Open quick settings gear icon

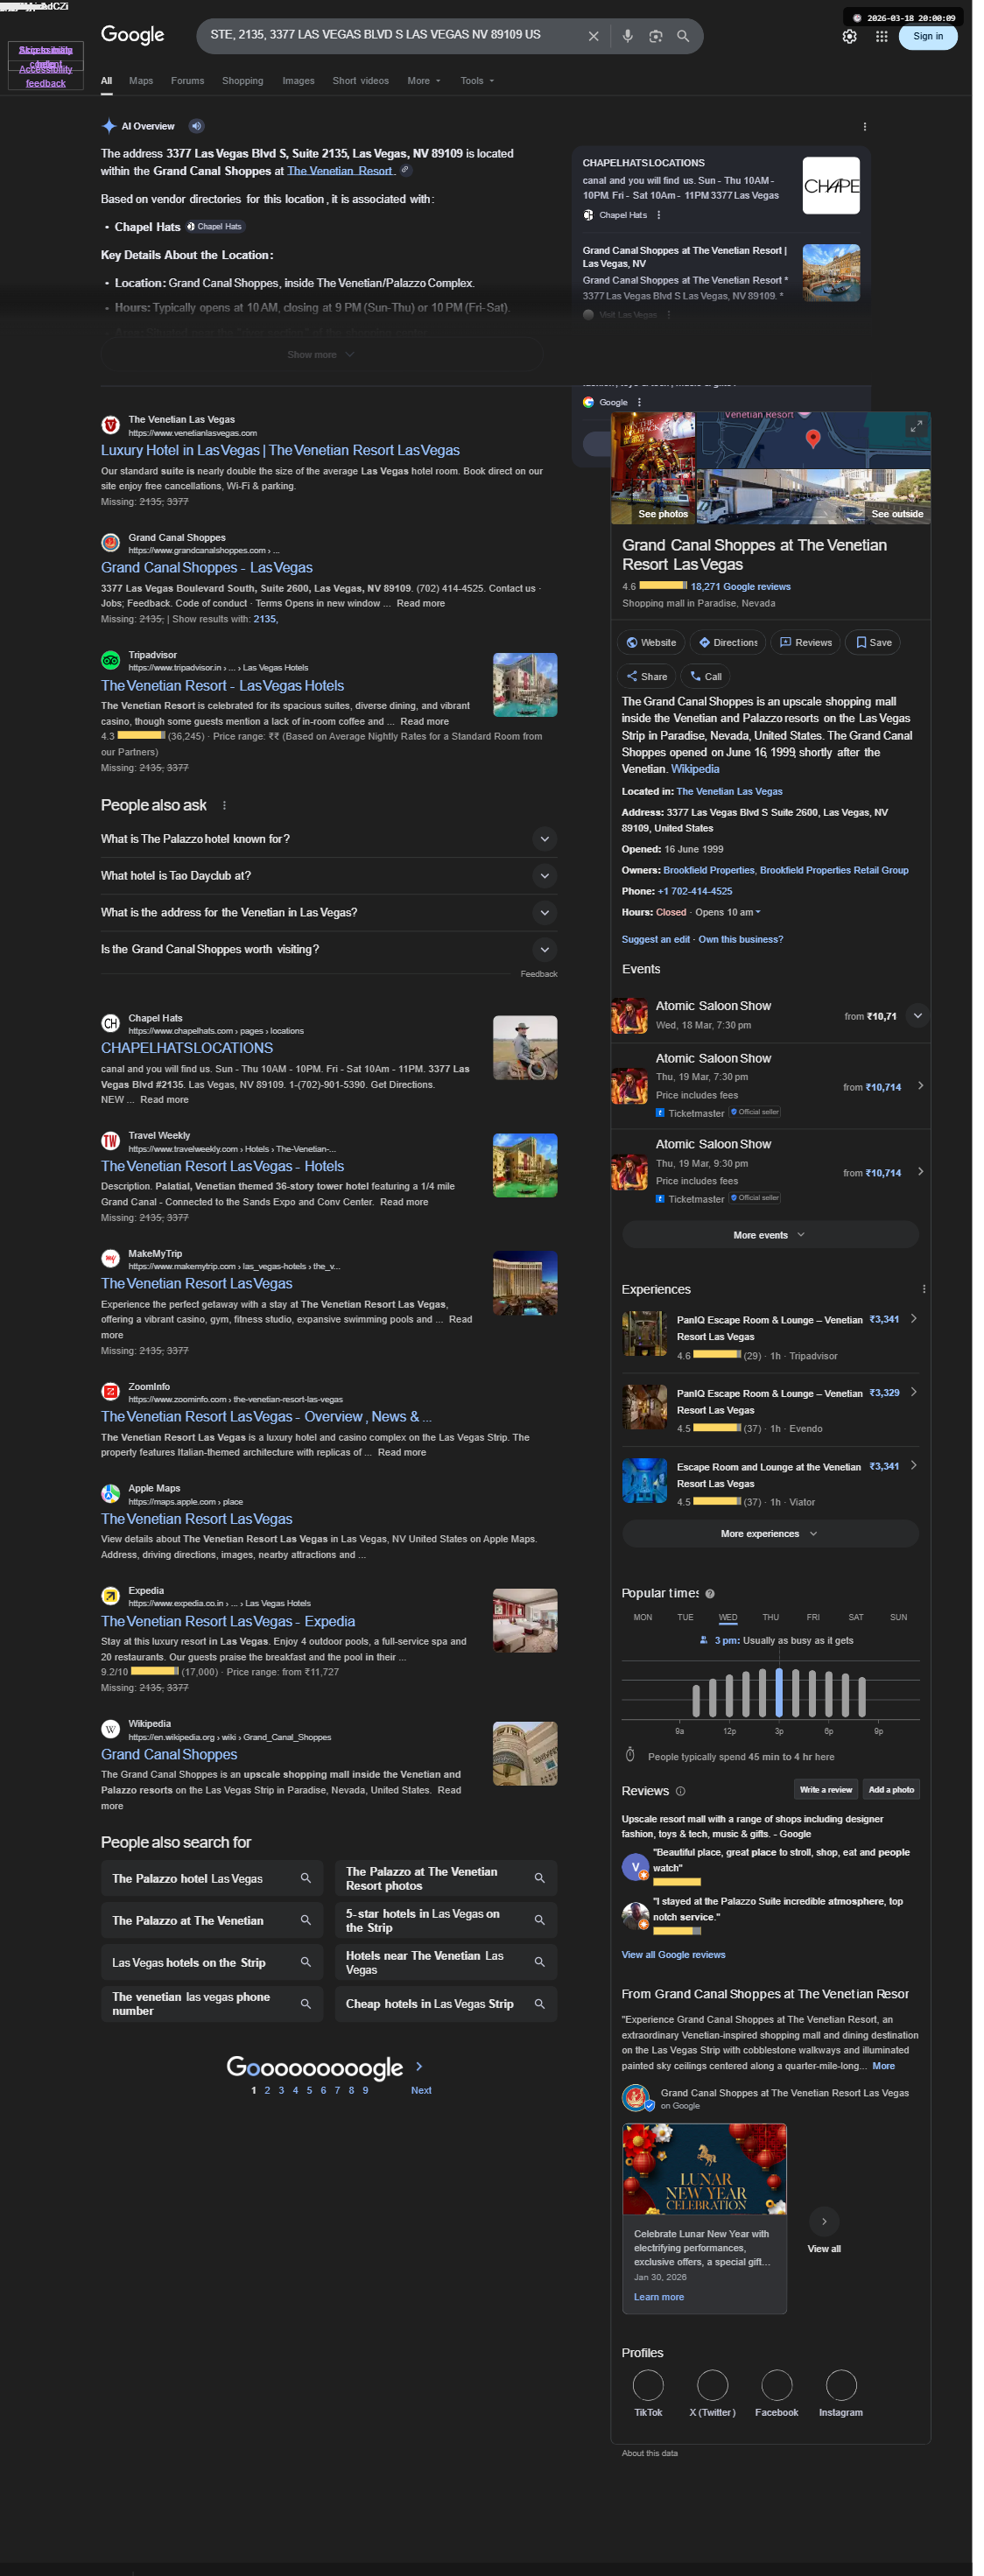[849, 36]
